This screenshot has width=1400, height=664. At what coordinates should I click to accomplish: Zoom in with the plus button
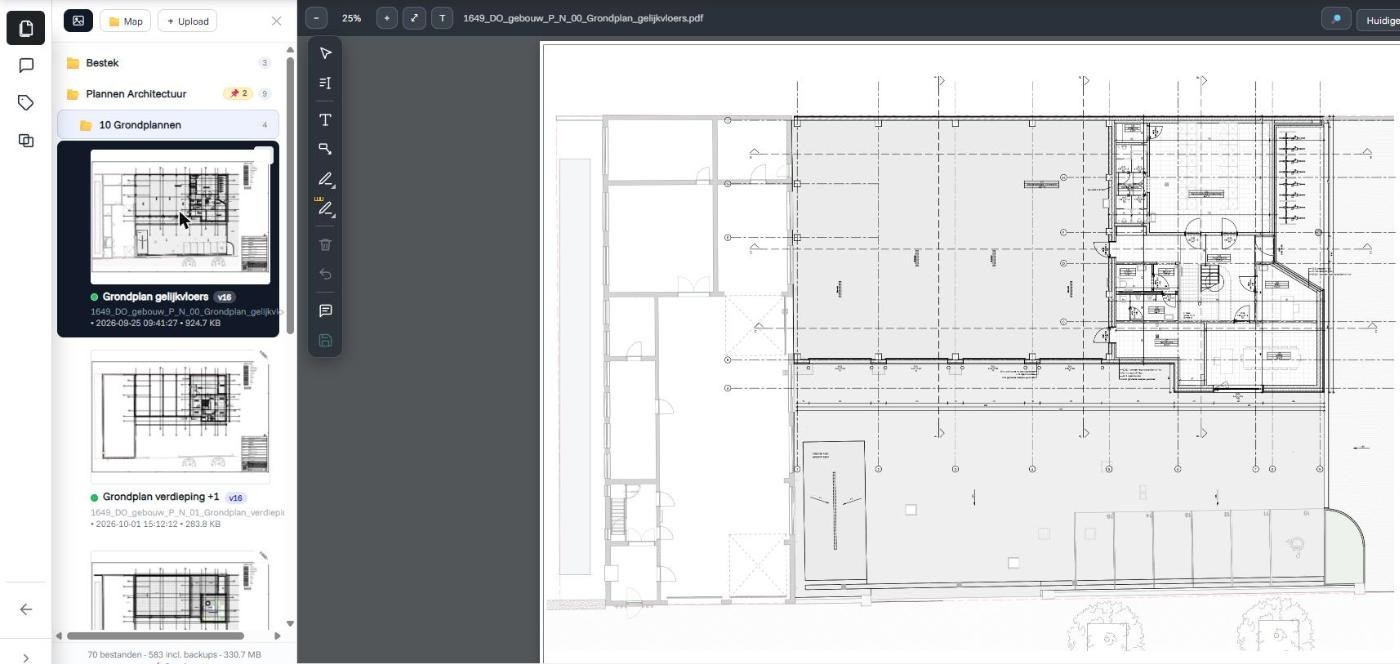(387, 18)
